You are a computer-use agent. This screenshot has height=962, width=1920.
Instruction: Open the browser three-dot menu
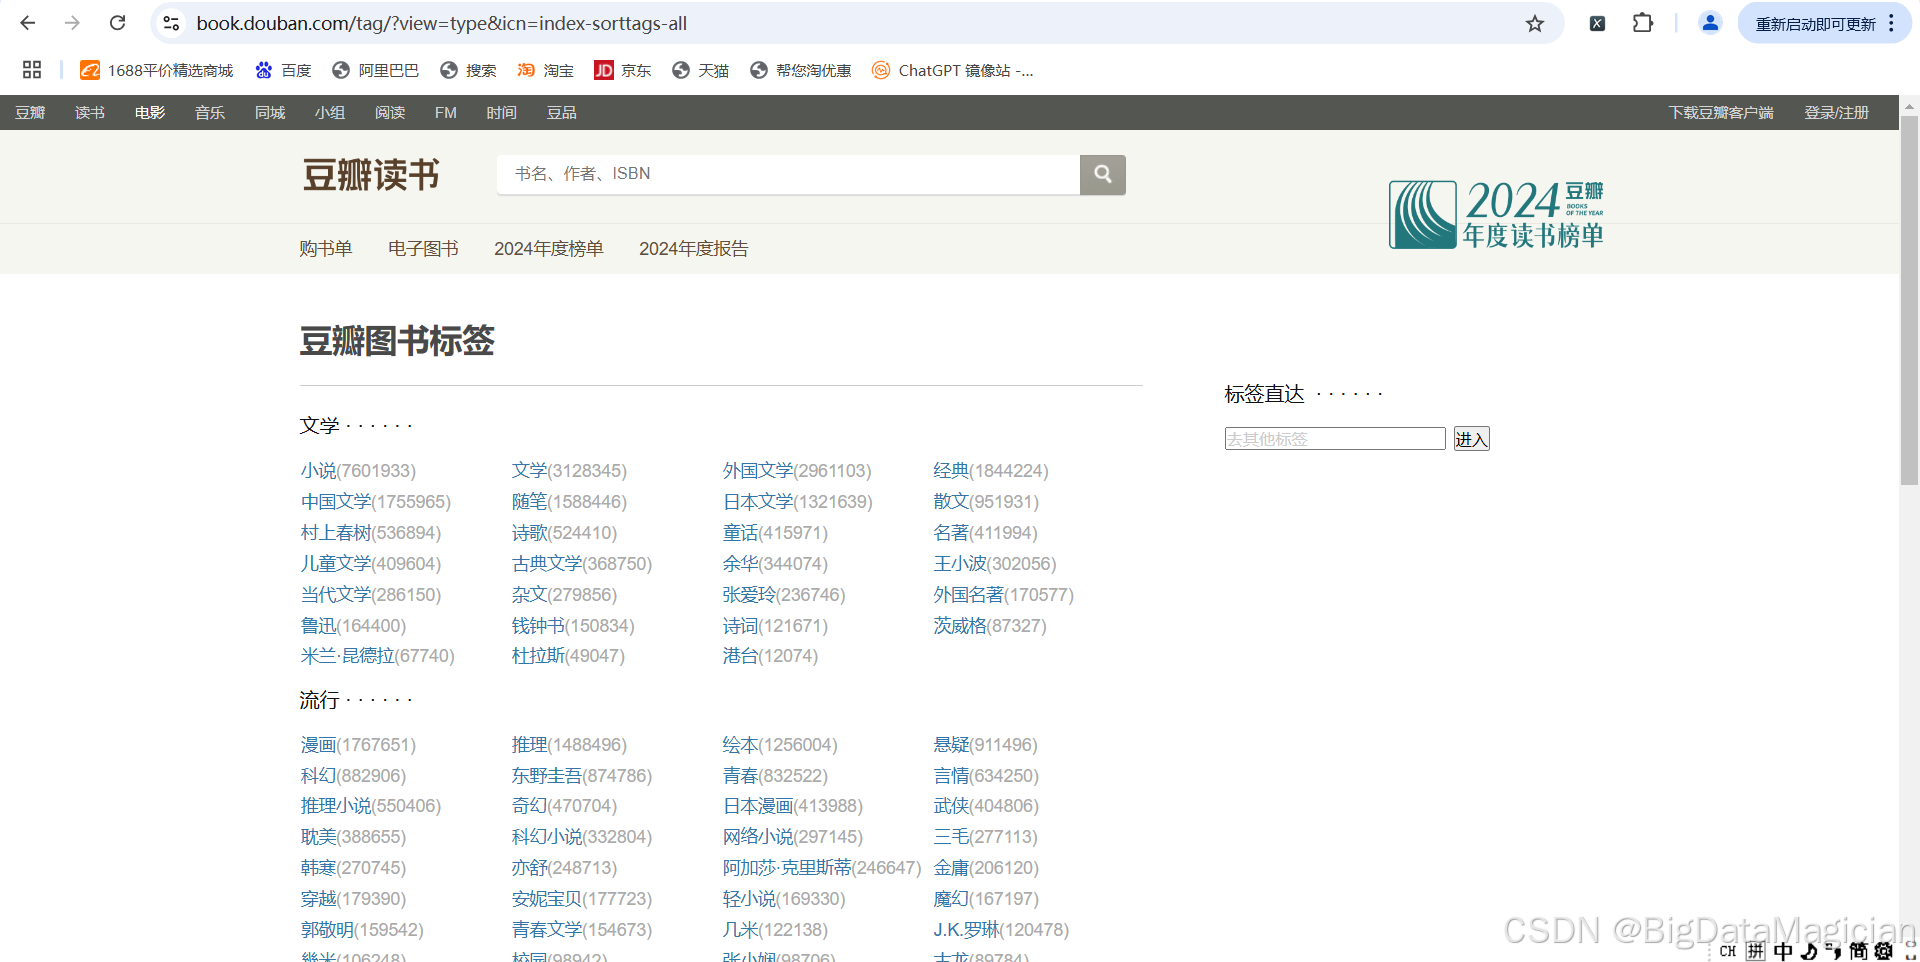tap(1891, 23)
